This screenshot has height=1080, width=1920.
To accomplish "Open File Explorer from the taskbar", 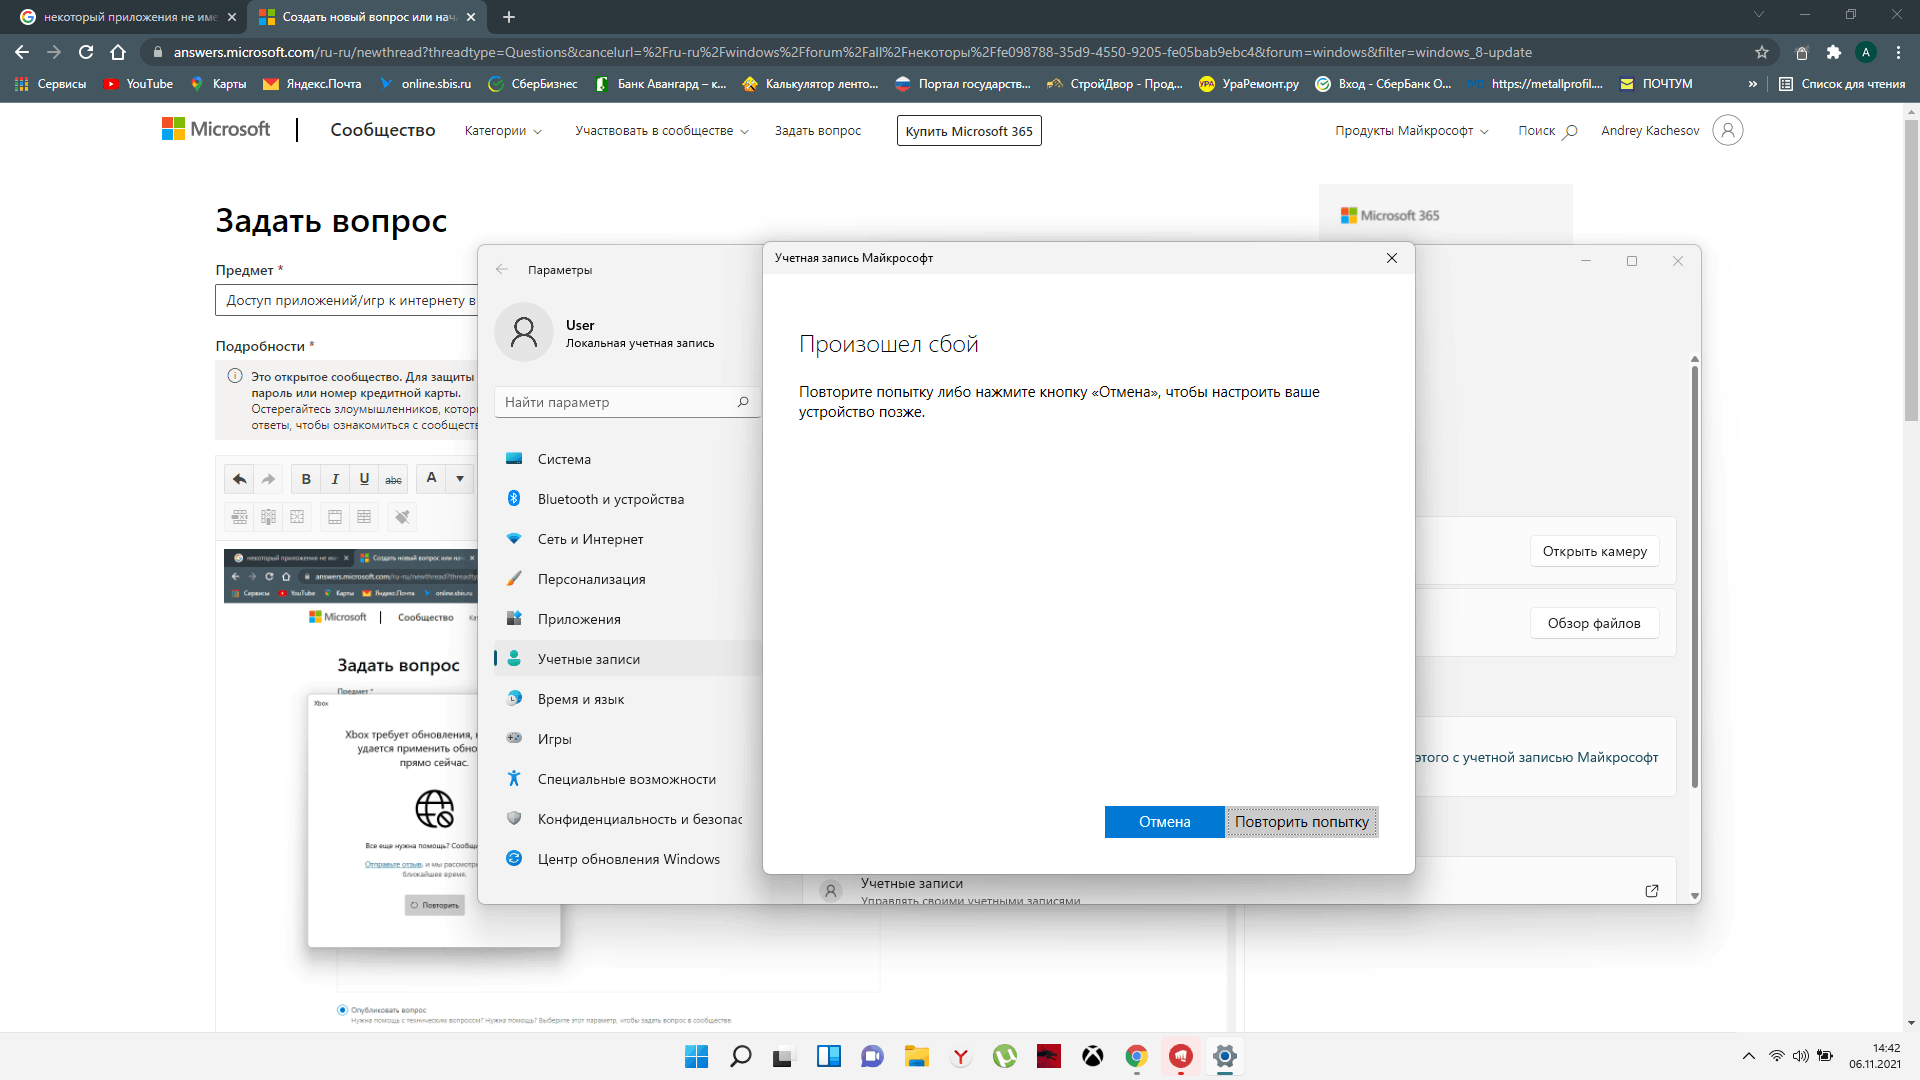I will coord(916,1056).
